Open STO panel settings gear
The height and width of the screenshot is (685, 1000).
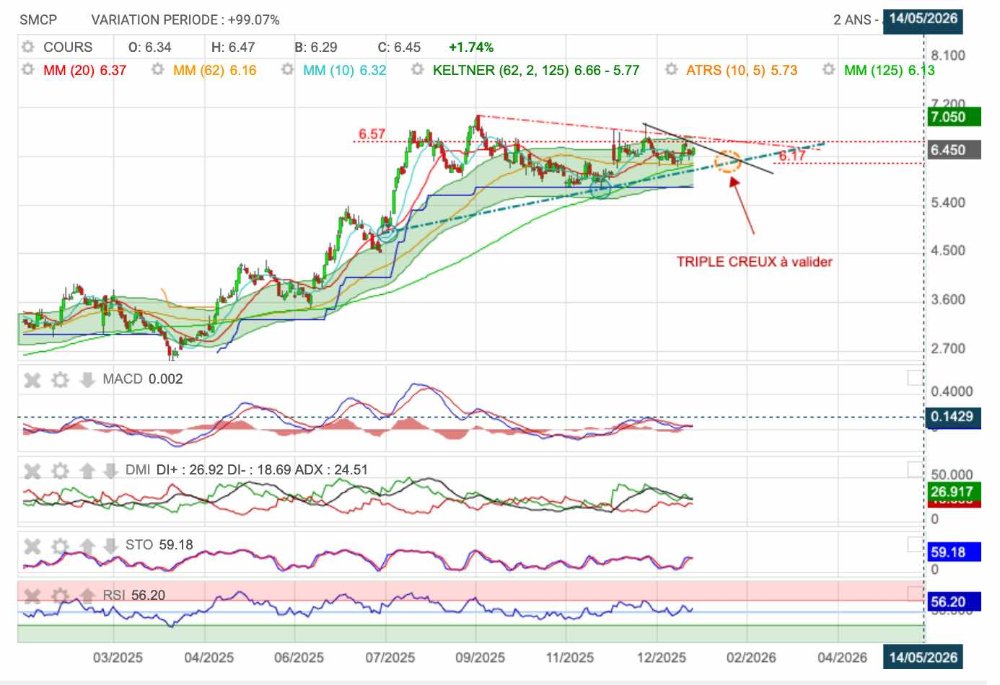[x=60, y=546]
